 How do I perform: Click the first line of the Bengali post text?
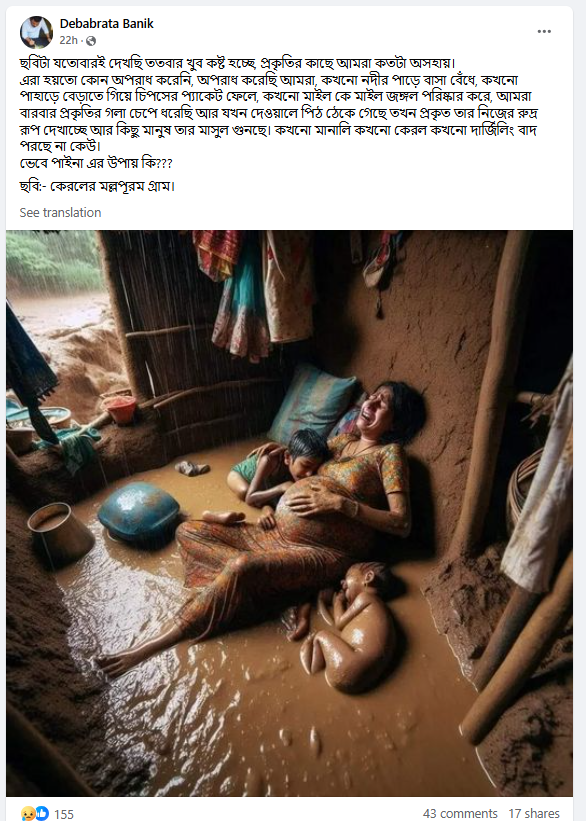[237, 63]
